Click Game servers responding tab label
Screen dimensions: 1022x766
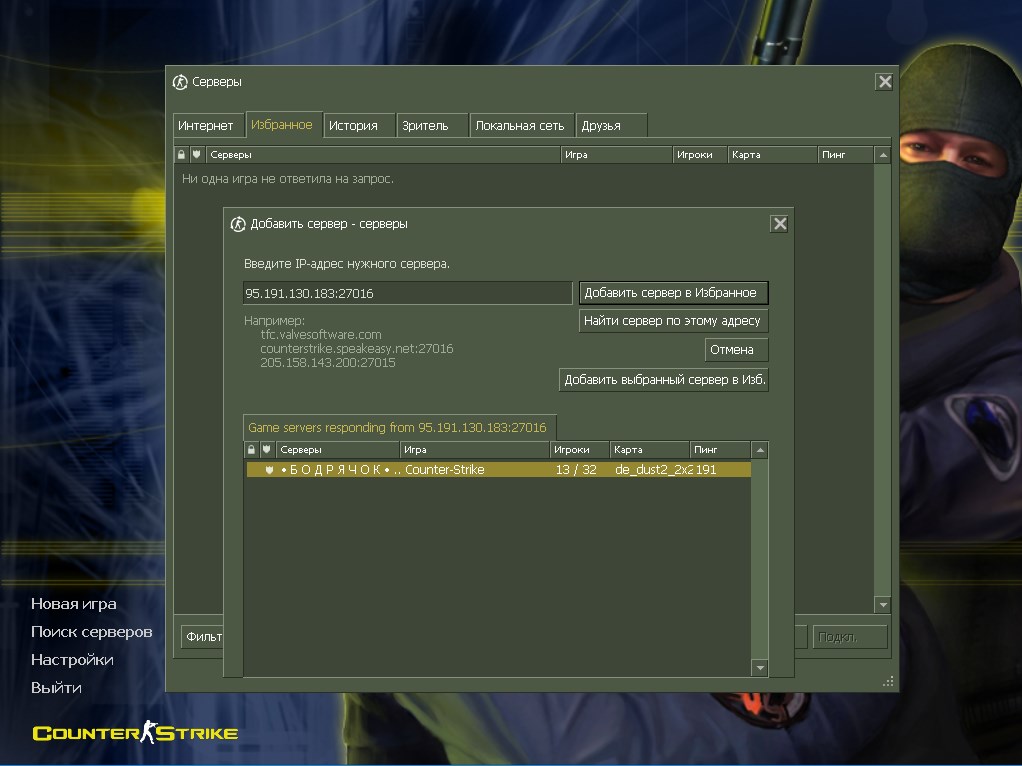coord(399,428)
